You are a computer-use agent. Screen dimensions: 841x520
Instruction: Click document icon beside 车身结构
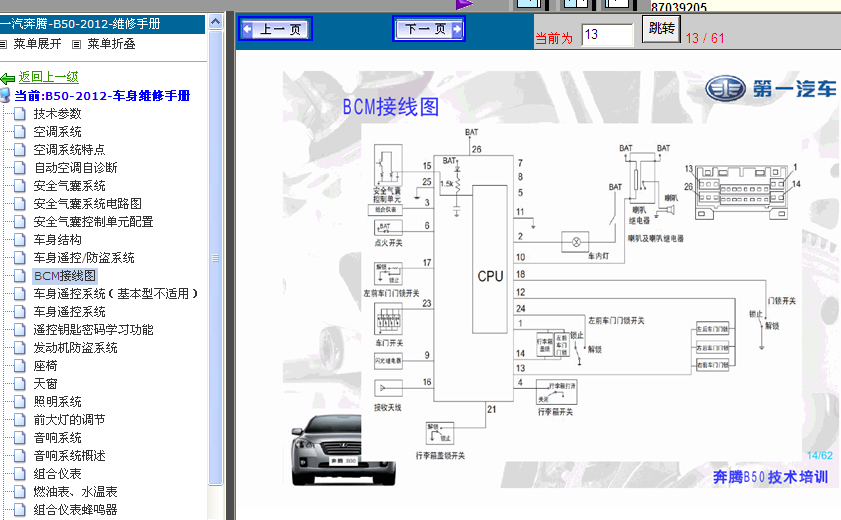tap(19, 240)
